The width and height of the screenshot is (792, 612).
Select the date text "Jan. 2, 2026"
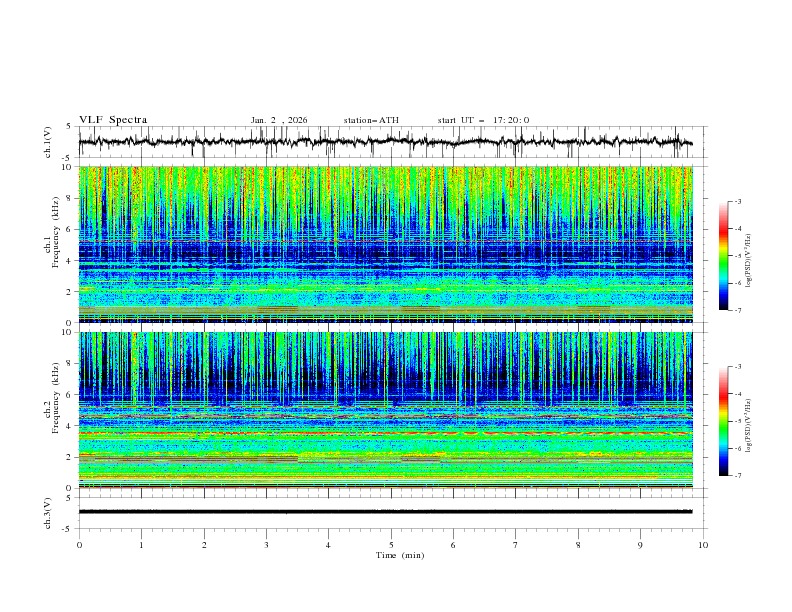coord(279,120)
